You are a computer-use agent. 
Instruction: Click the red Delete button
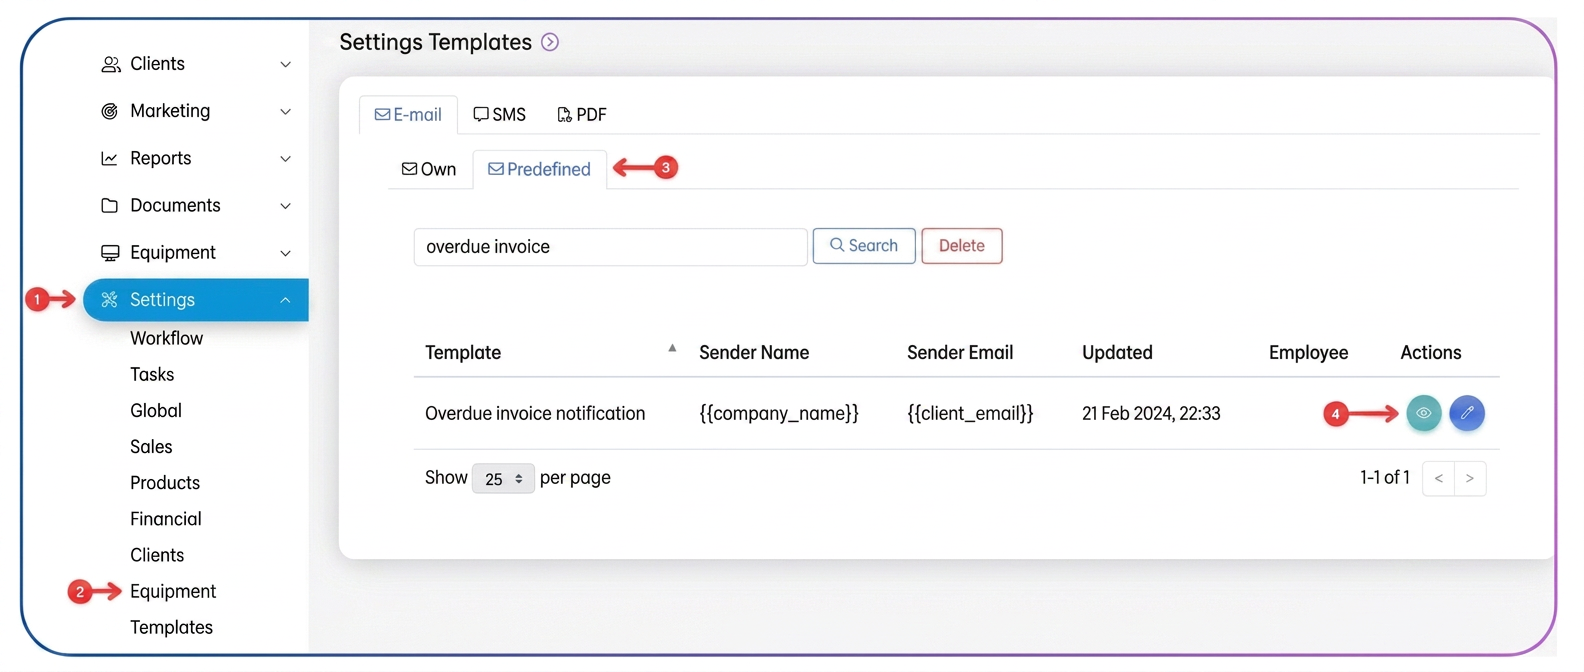coord(962,246)
